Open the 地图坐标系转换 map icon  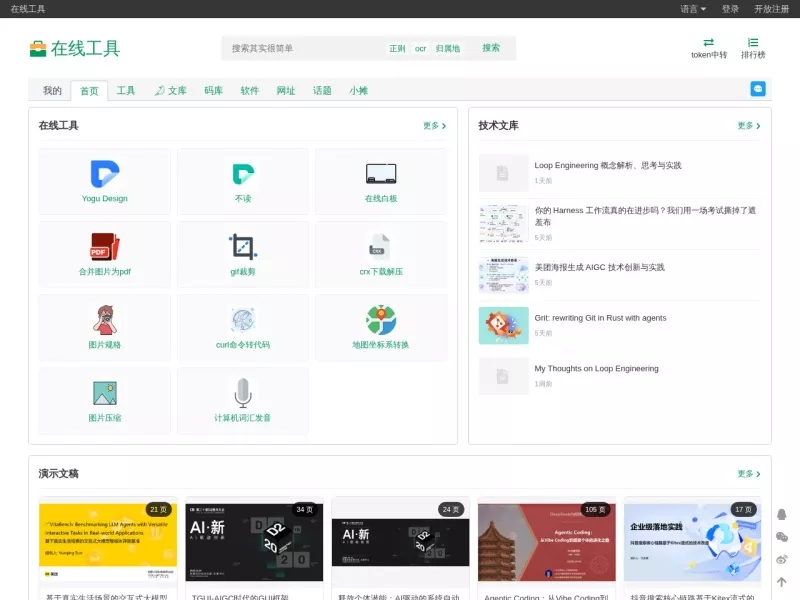[381, 320]
